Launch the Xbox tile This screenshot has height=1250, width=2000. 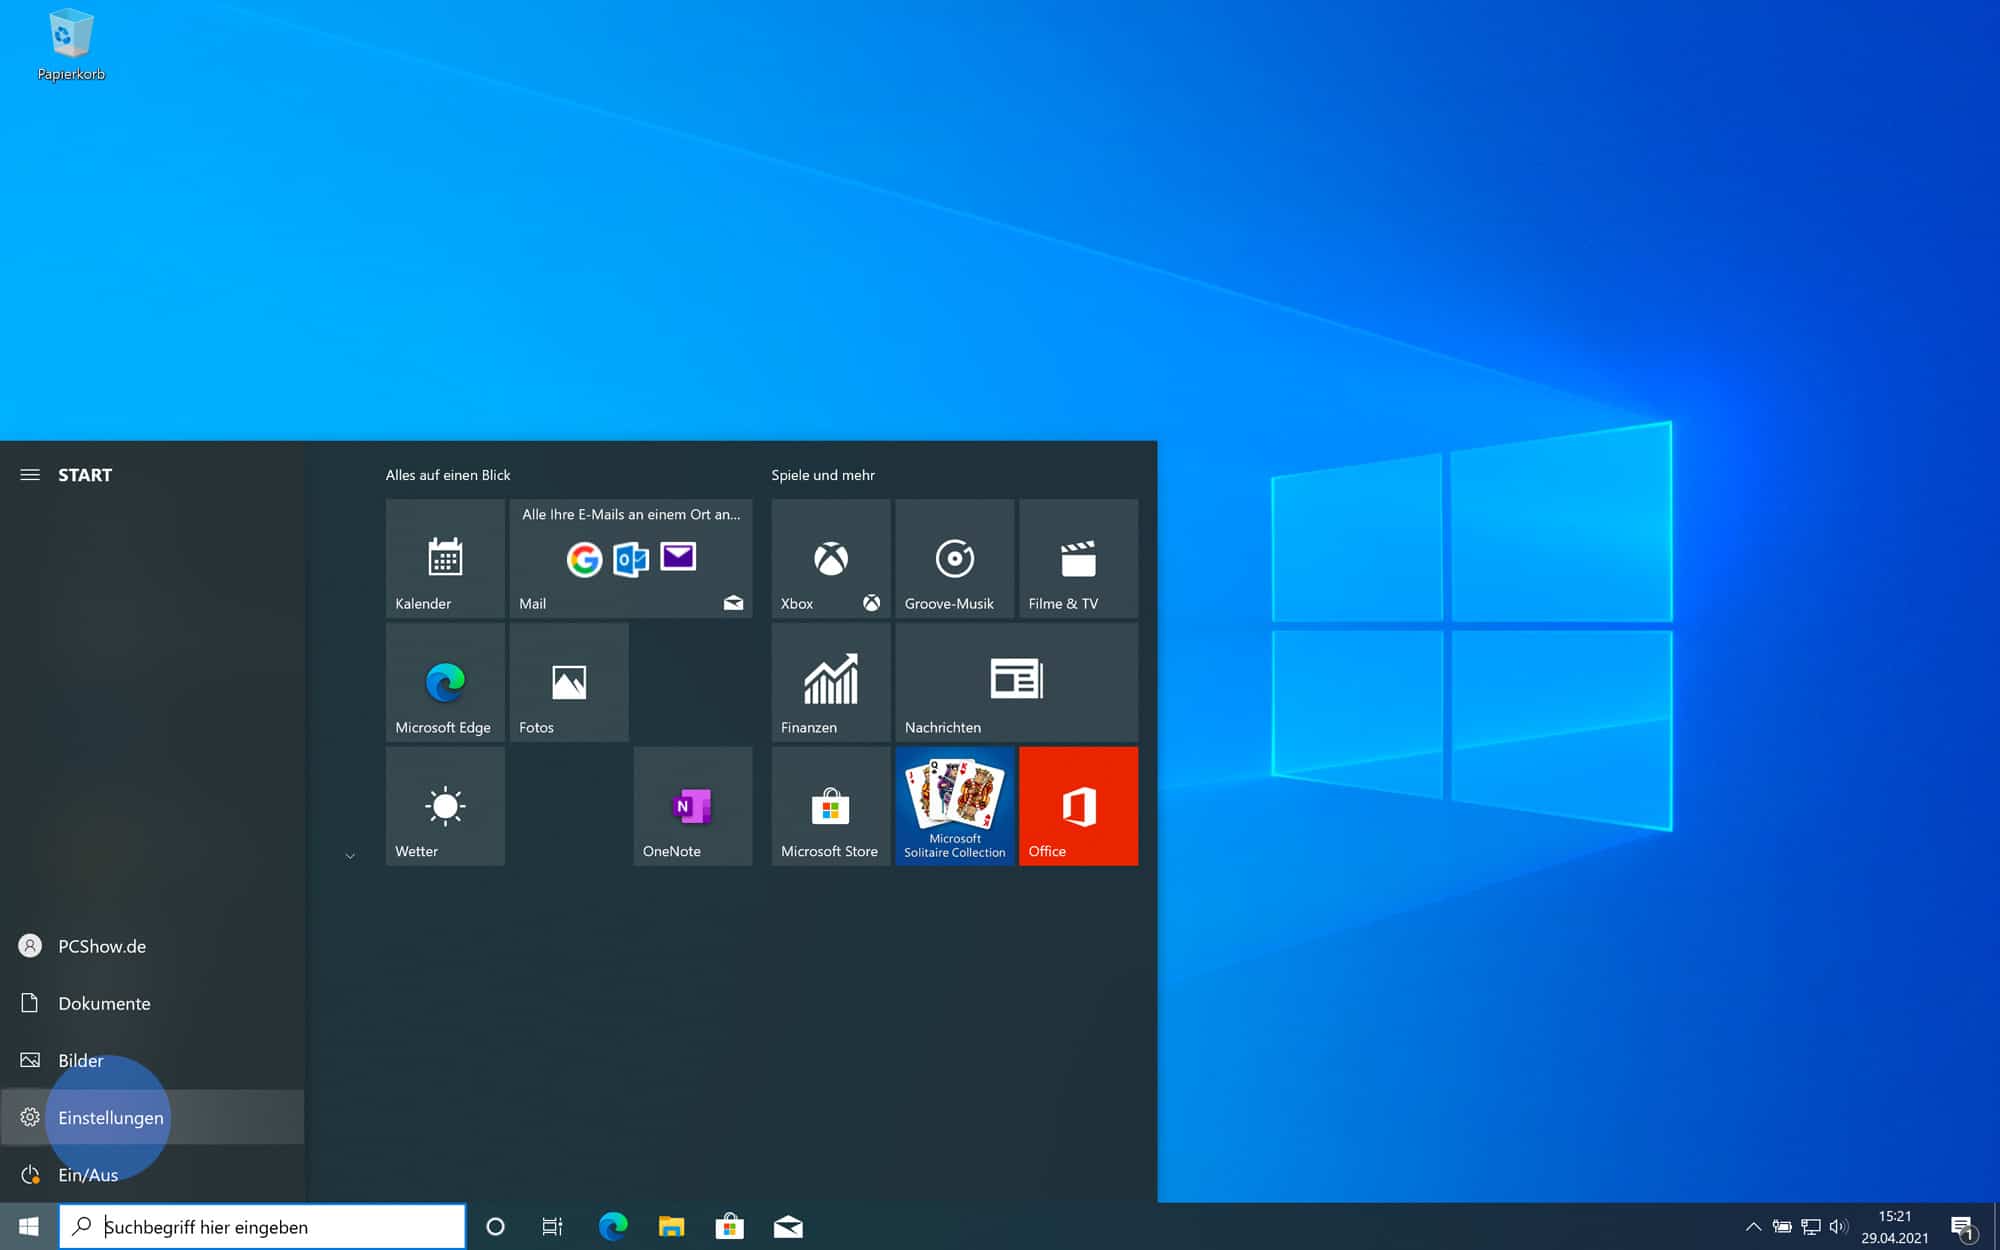(x=830, y=558)
